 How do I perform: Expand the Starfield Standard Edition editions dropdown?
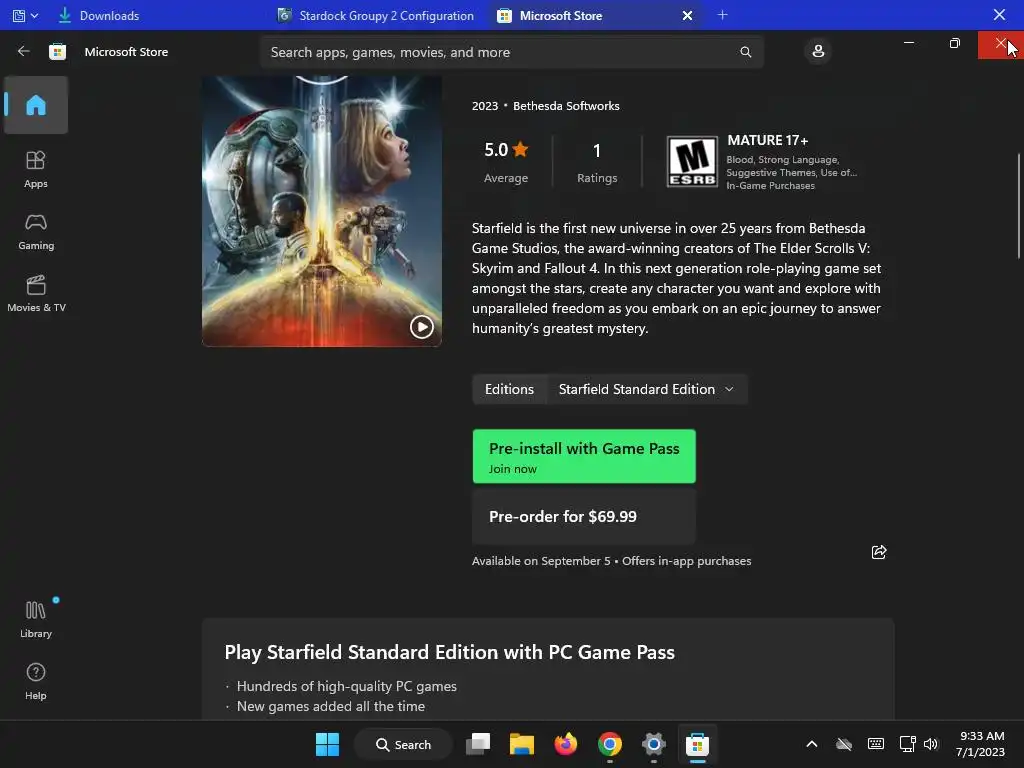coord(646,389)
